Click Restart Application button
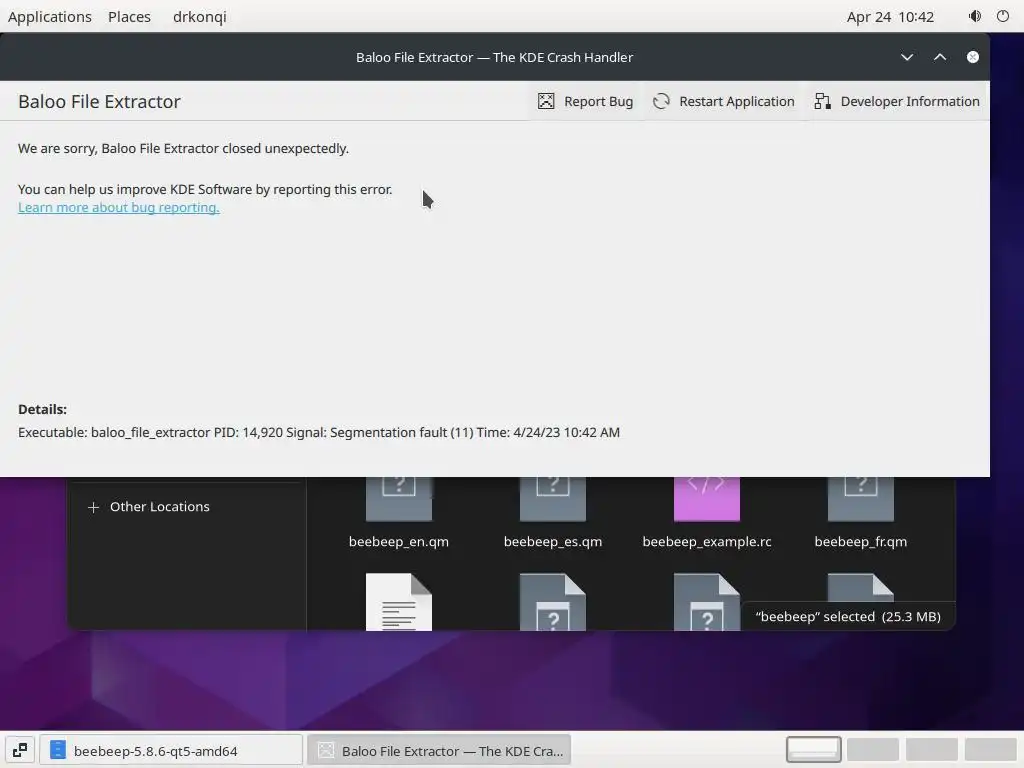Viewport: 1024px width, 768px height. (724, 101)
